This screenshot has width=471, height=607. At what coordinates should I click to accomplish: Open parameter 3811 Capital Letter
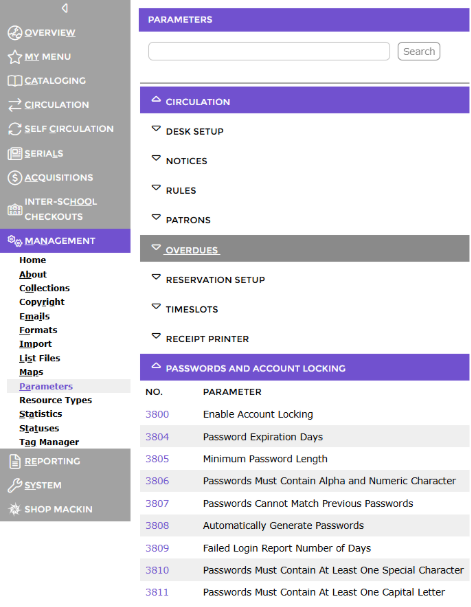click(x=157, y=593)
